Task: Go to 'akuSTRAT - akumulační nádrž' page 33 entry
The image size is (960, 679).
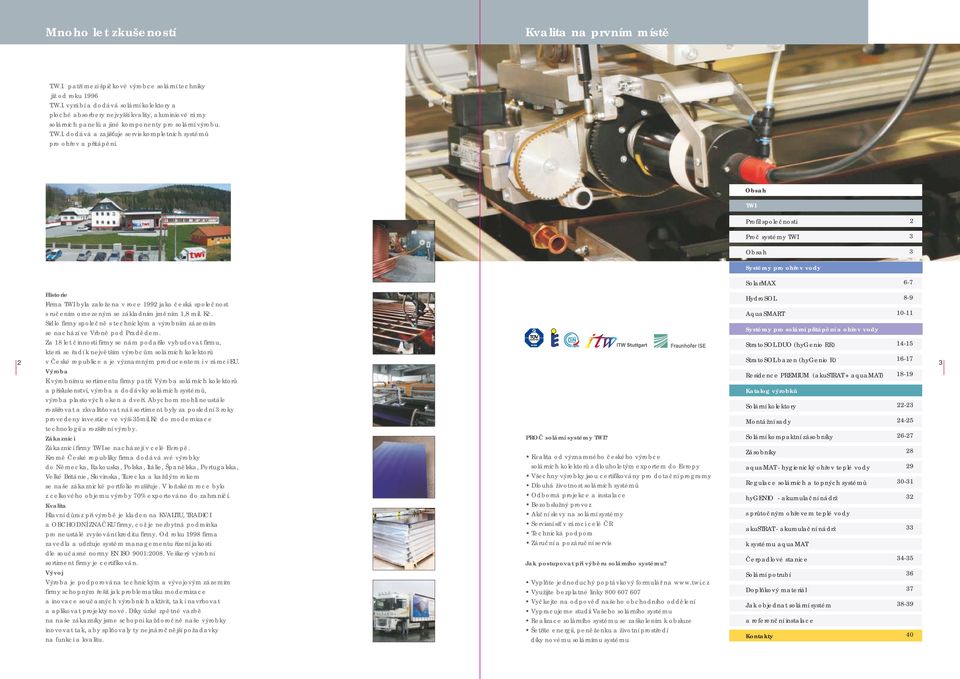Action: tap(825, 528)
